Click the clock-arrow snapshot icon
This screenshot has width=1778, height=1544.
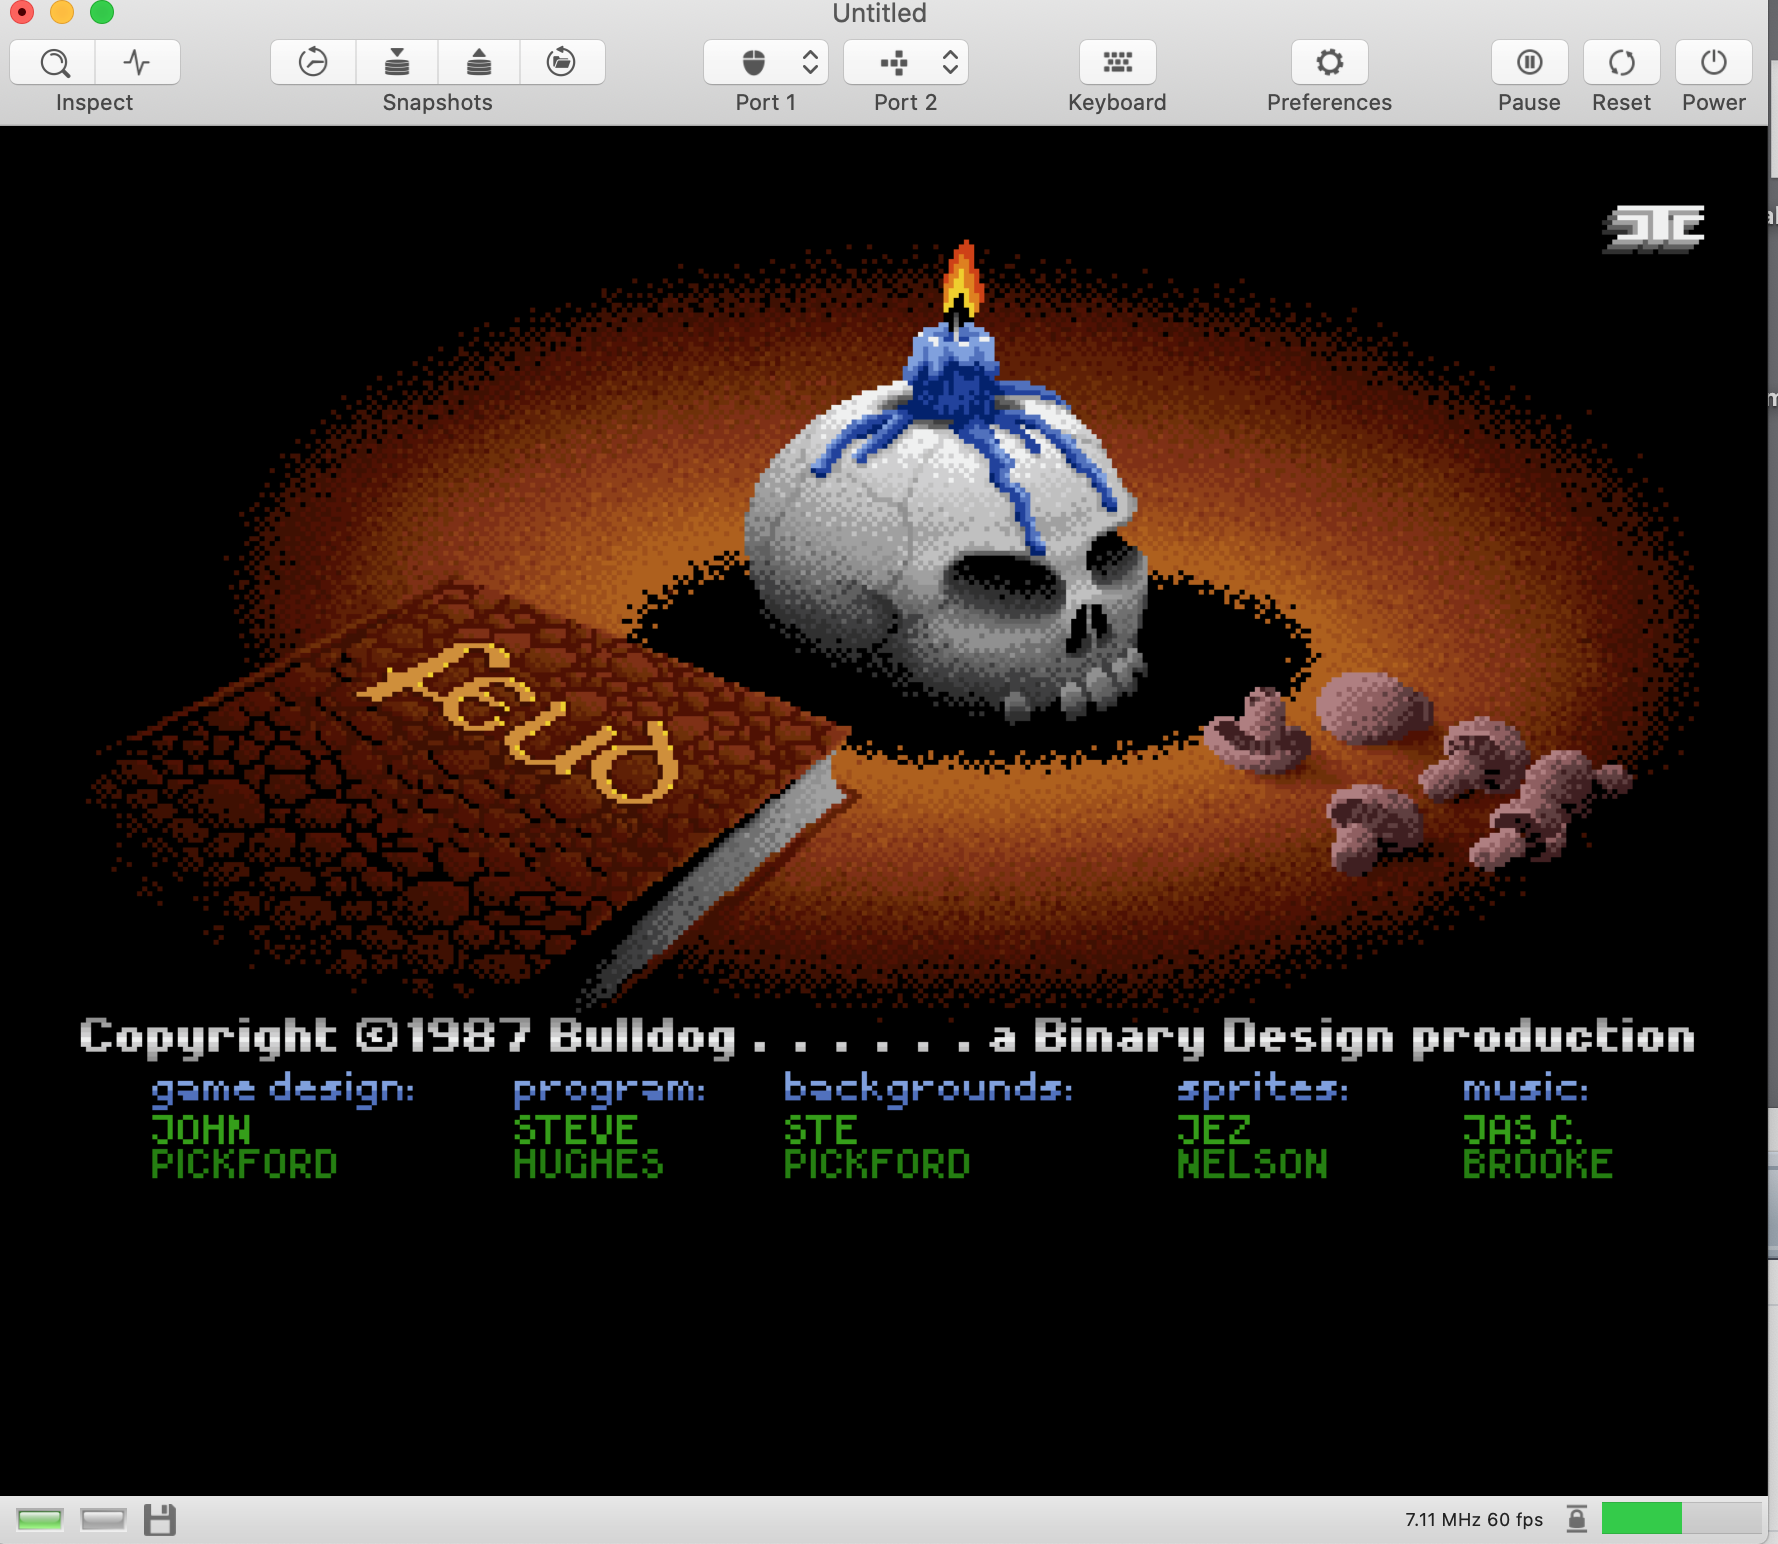click(x=313, y=63)
